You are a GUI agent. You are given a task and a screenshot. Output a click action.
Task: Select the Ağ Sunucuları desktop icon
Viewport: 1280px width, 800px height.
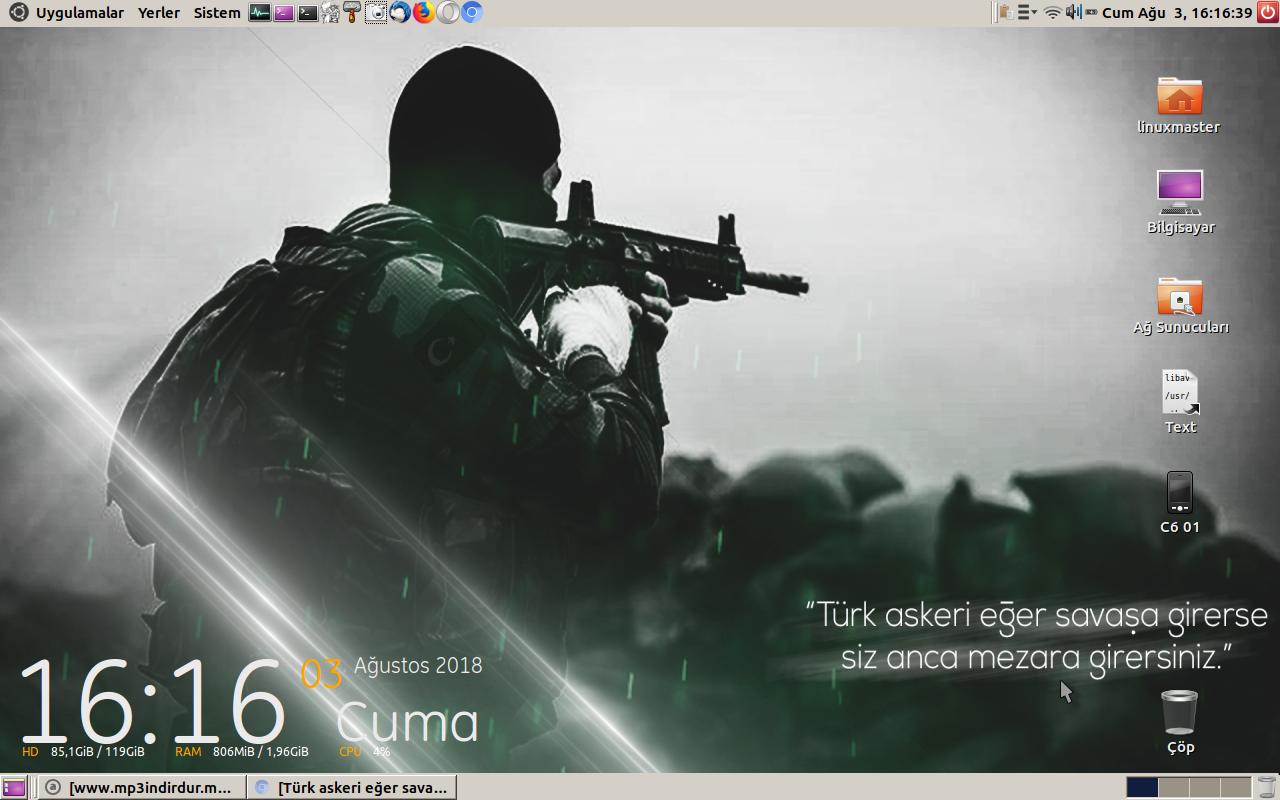click(1180, 305)
